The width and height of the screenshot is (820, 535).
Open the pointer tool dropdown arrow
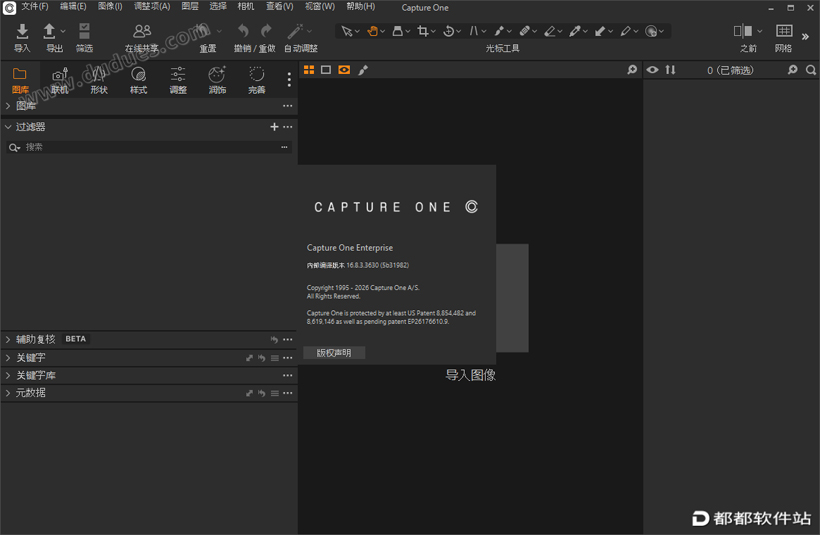[x=357, y=32]
